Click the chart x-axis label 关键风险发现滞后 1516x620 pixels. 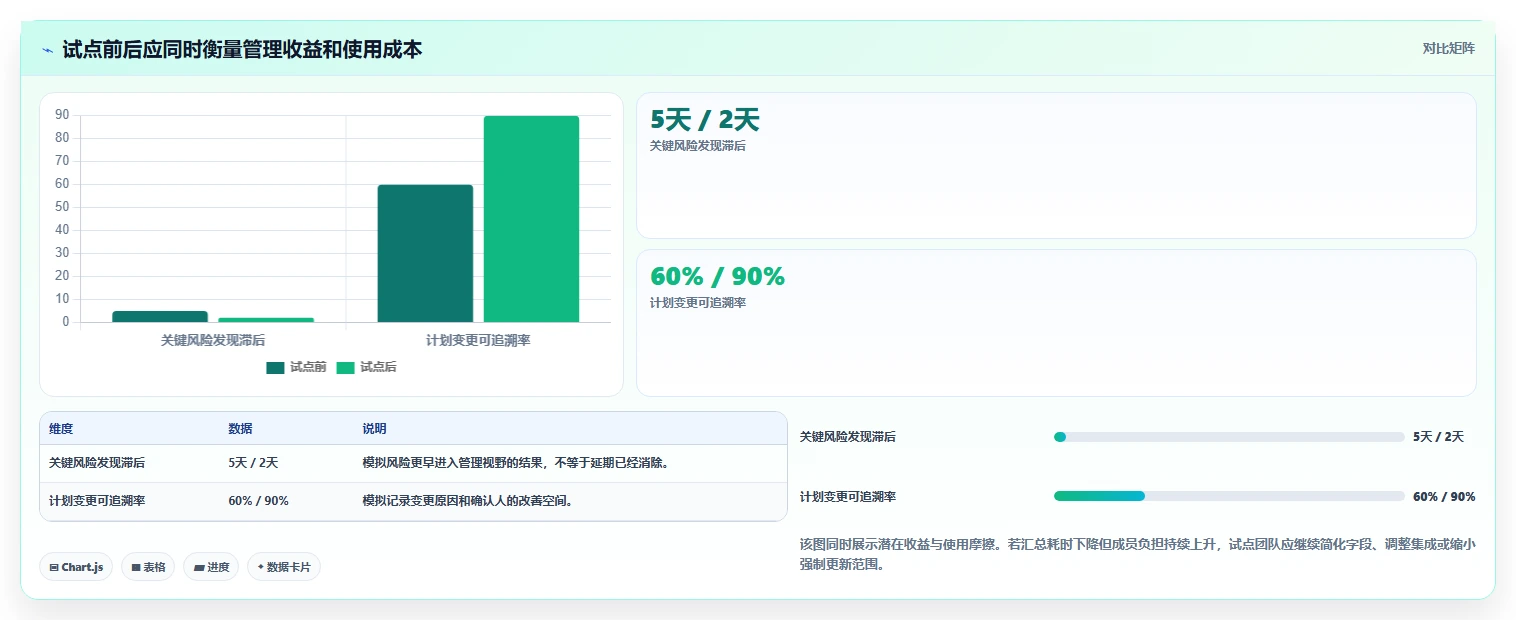click(213, 340)
